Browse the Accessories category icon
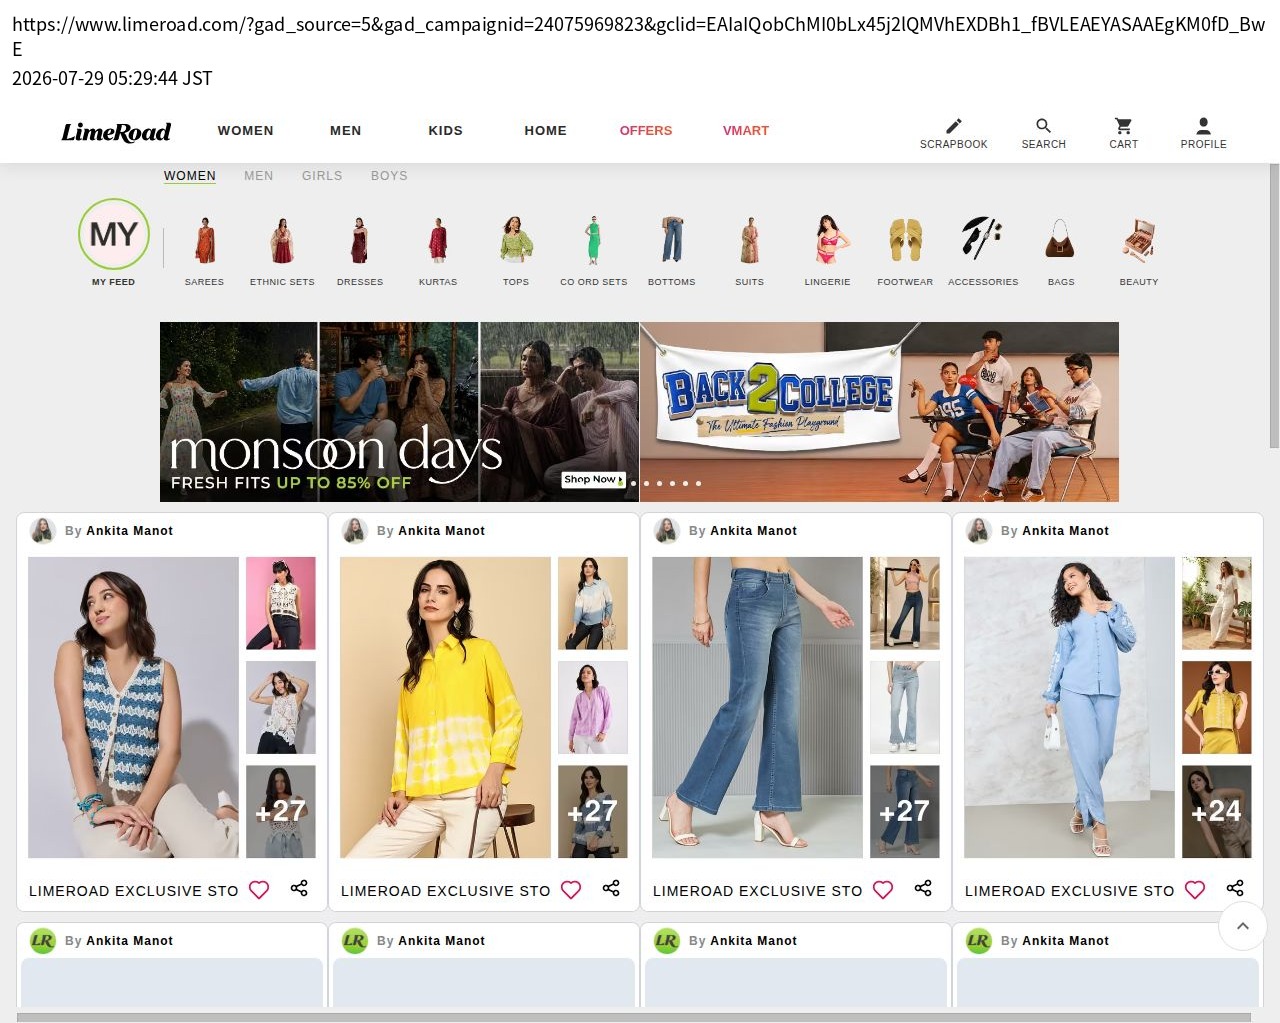The height and width of the screenshot is (1023, 1280). pyautogui.click(x=983, y=240)
